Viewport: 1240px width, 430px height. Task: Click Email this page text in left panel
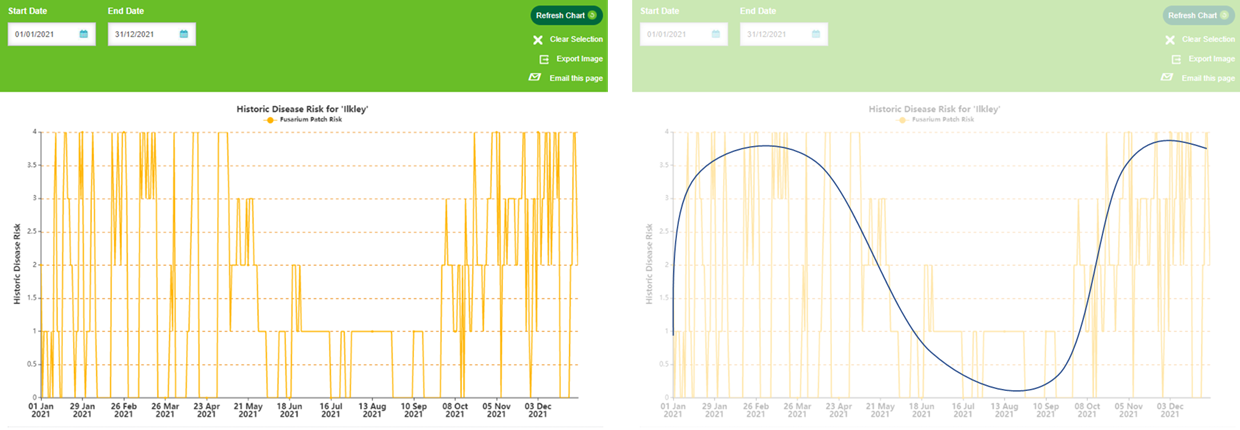[576, 78]
